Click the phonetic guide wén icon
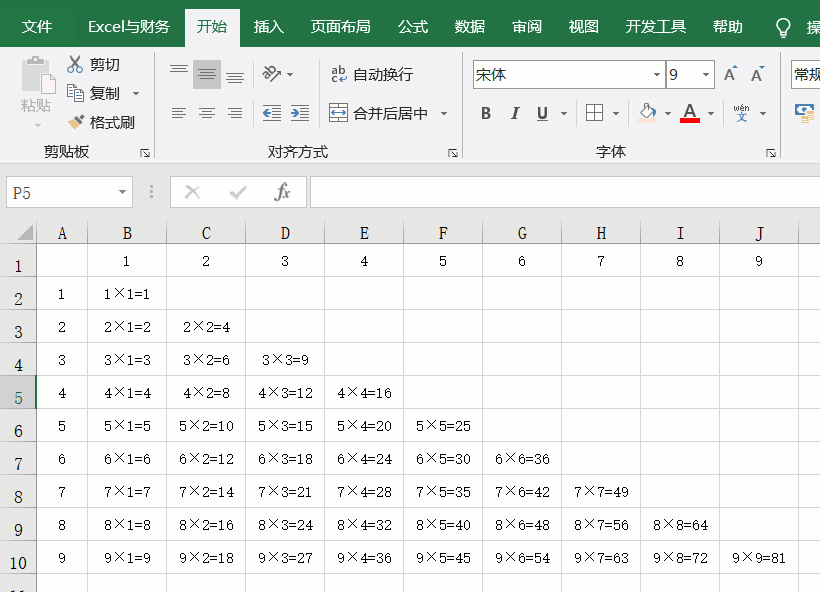 point(742,113)
